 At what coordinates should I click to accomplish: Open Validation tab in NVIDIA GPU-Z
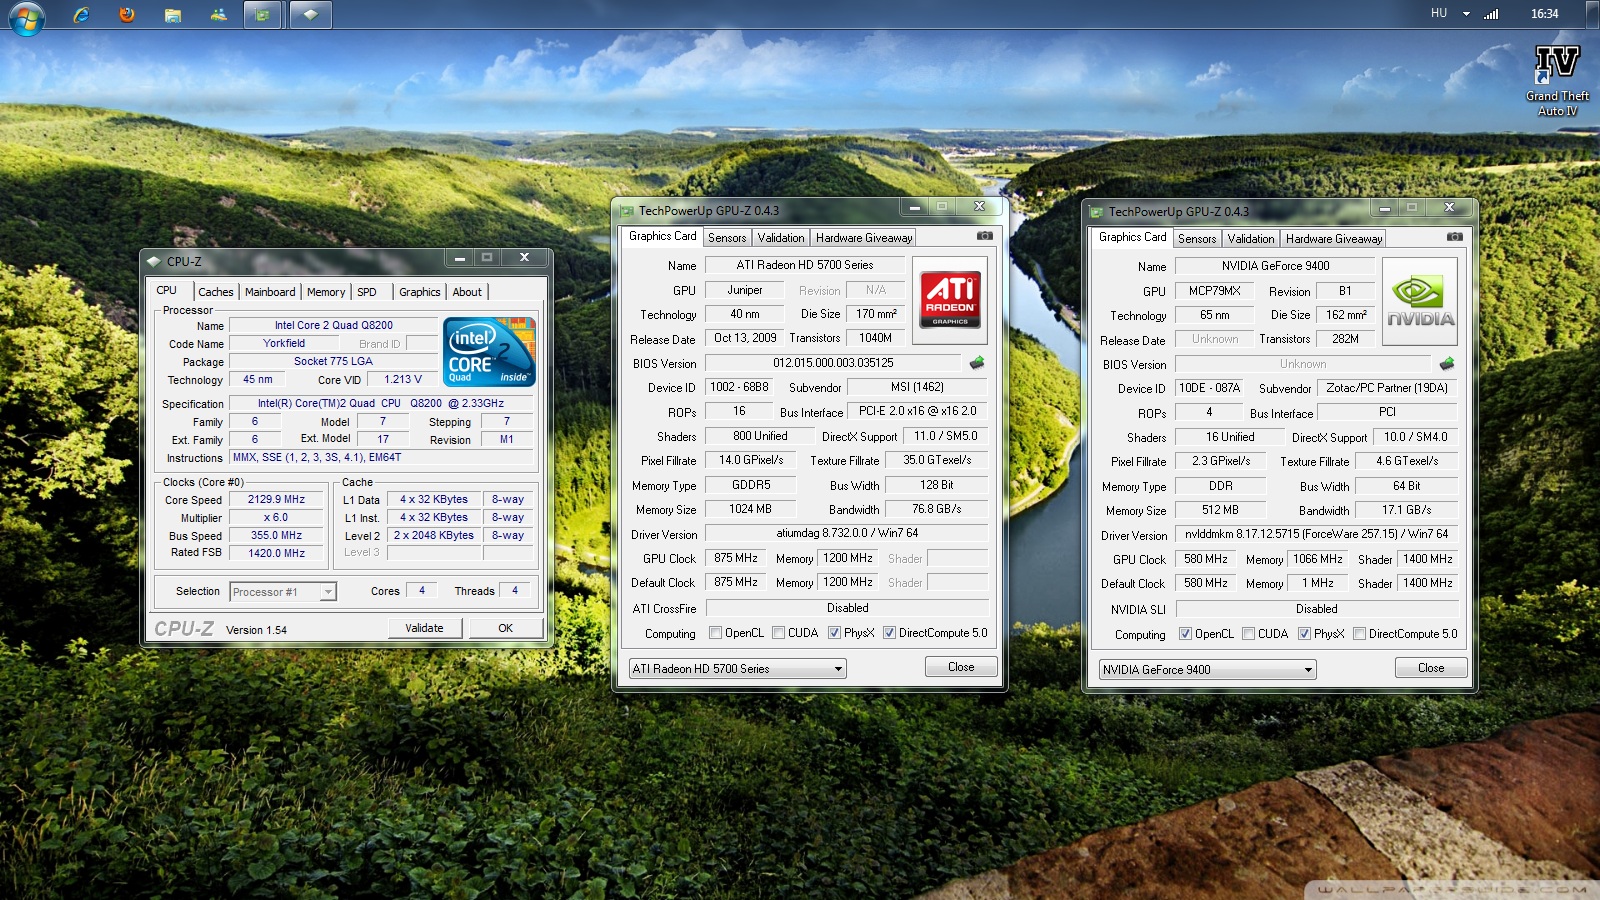pos(1251,239)
